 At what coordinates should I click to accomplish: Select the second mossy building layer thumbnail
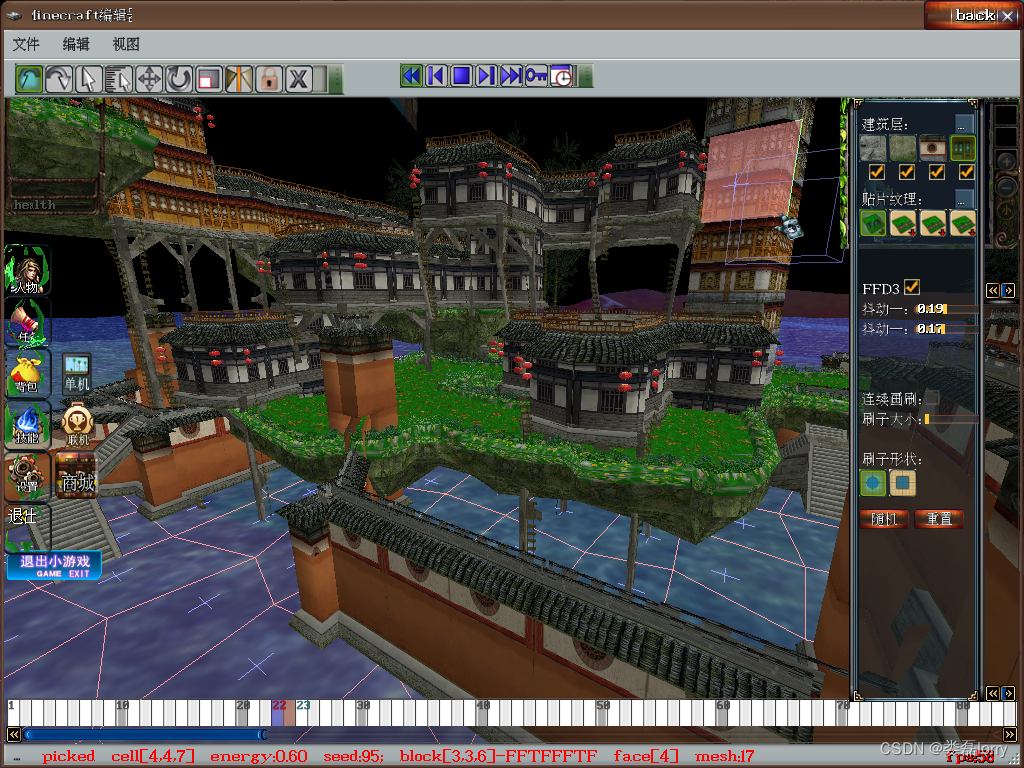pyautogui.click(x=903, y=148)
